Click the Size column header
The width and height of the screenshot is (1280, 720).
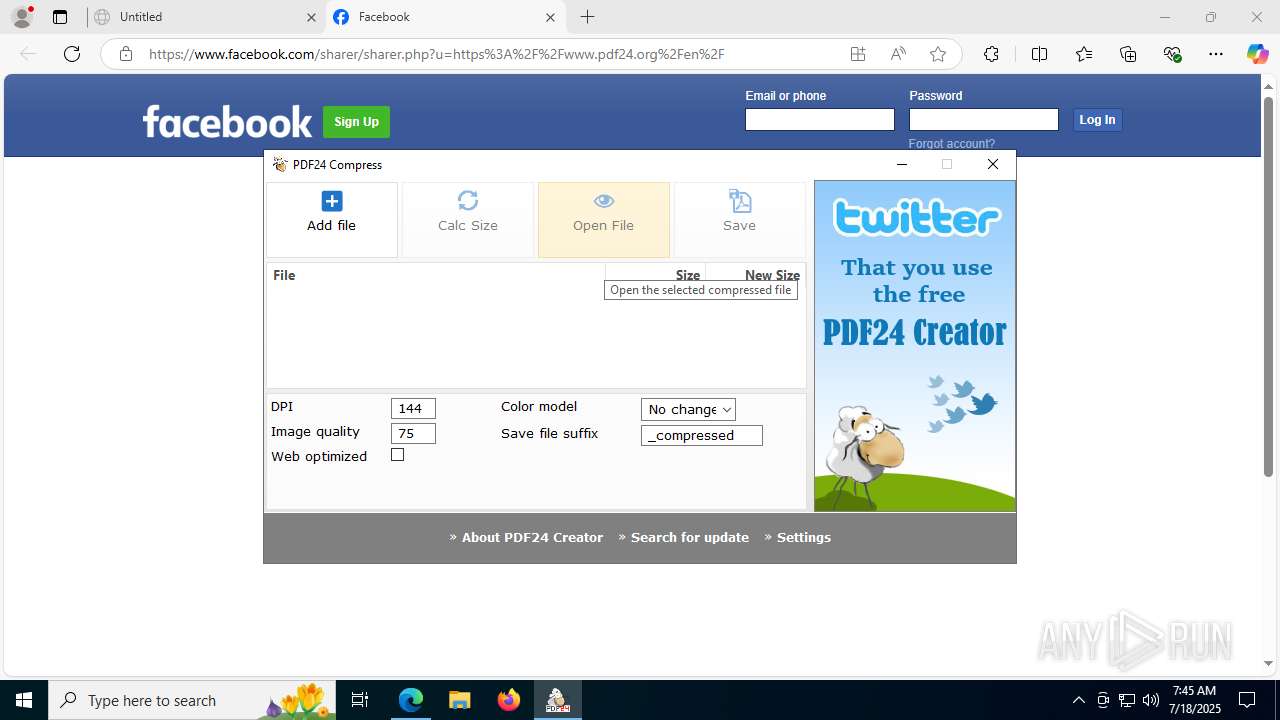tap(655, 275)
